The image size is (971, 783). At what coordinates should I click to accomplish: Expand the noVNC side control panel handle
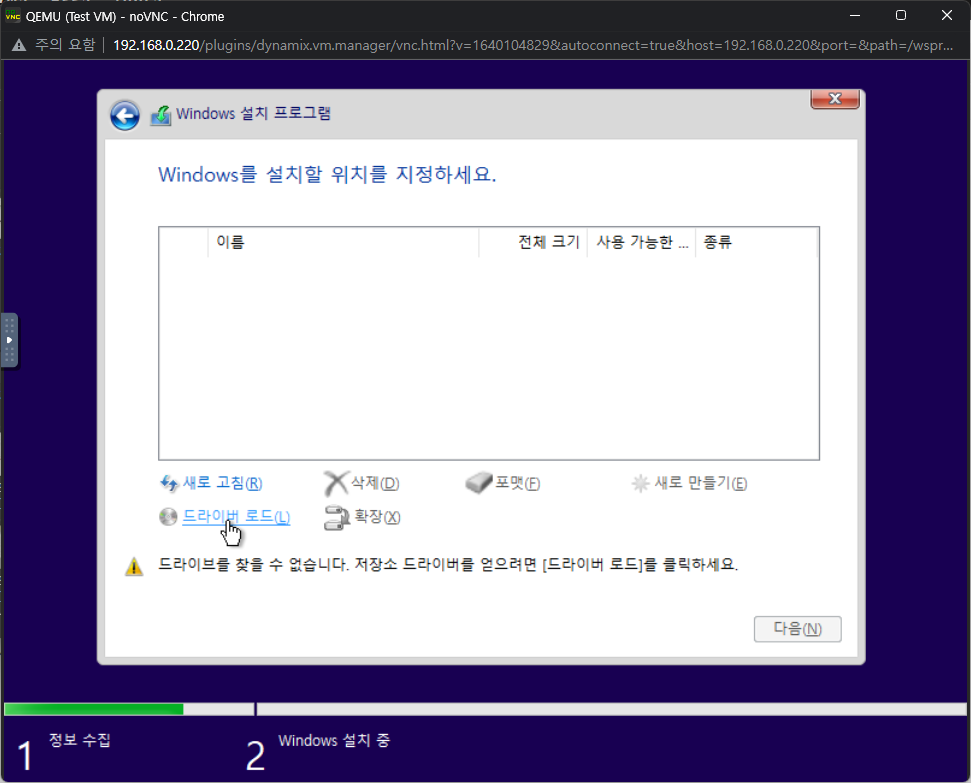coord(9,340)
